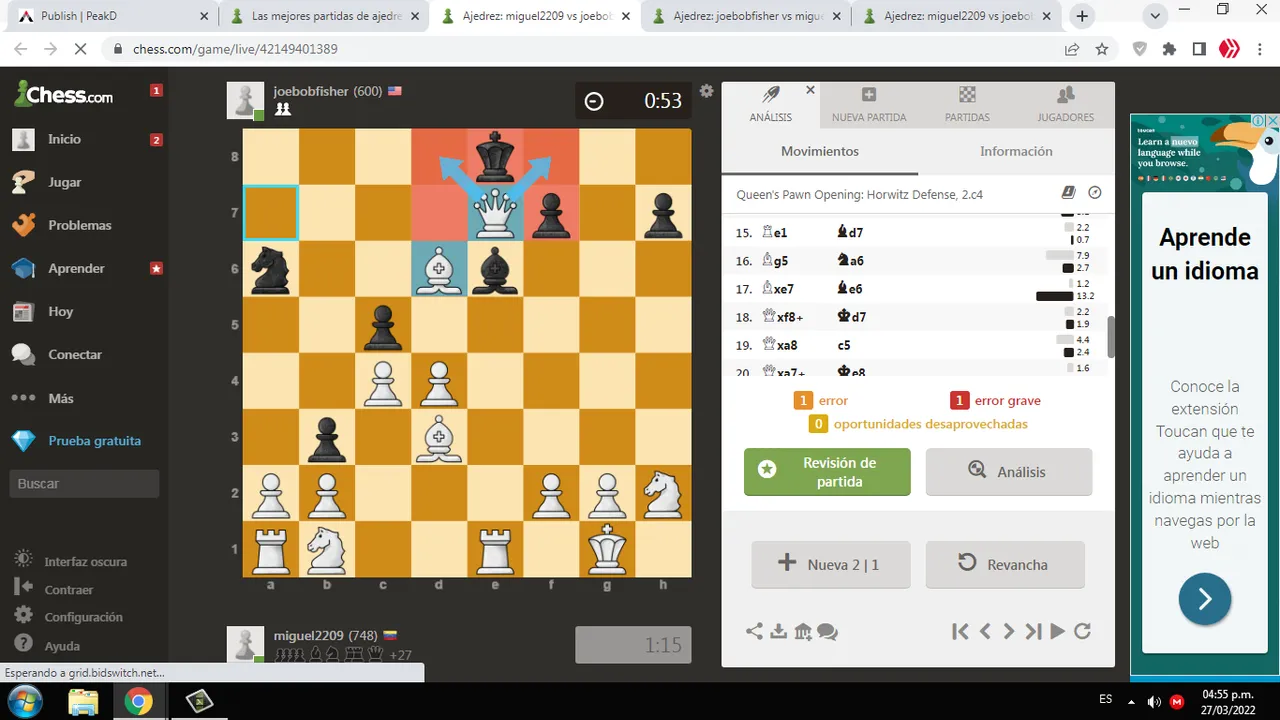
Task: Open miguel2209 profile name
Action: 309,635
